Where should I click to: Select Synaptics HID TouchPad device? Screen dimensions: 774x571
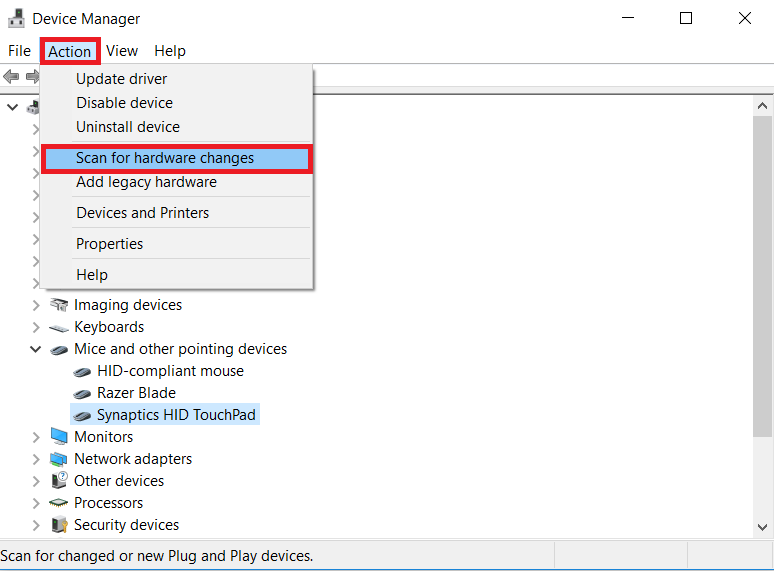(176, 415)
